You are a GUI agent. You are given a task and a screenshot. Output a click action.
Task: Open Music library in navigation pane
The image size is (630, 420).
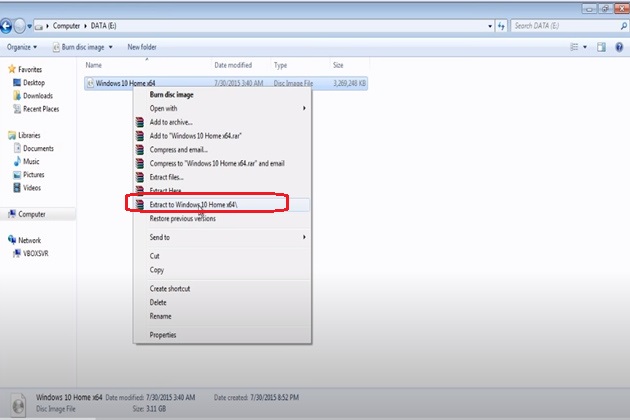pyautogui.click(x=31, y=162)
